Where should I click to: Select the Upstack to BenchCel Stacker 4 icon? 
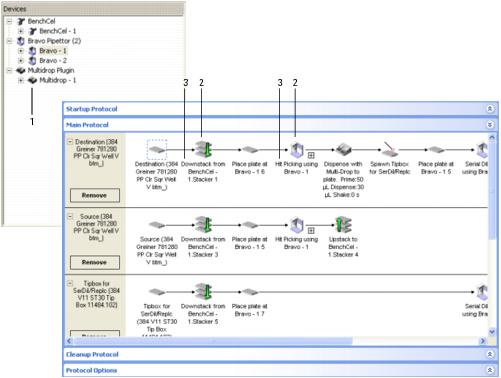click(x=343, y=225)
